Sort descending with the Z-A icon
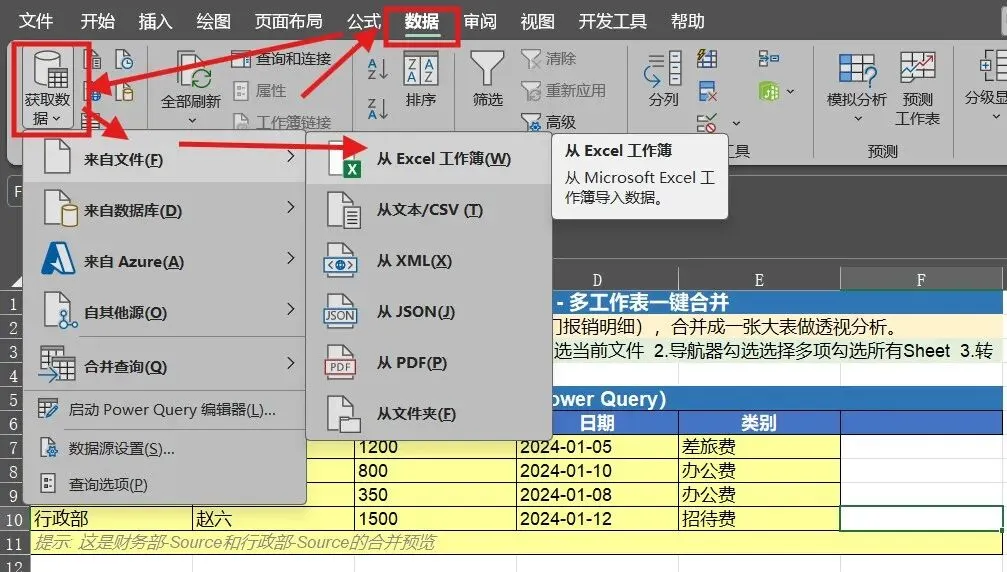The width and height of the screenshot is (1007, 572). (377, 108)
